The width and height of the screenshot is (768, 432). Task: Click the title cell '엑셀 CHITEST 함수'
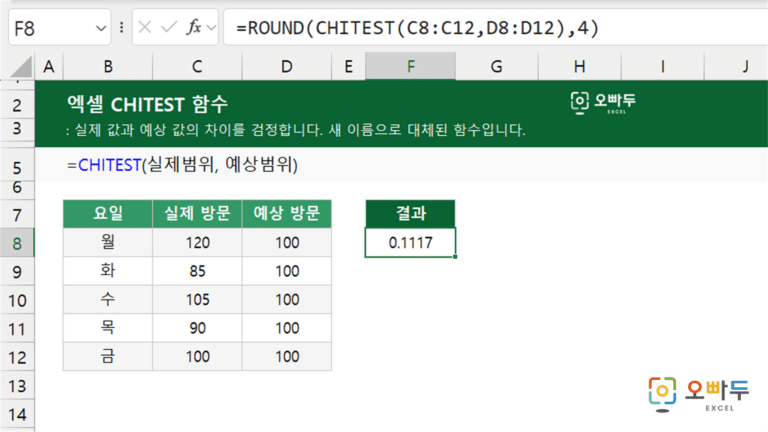[147, 104]
